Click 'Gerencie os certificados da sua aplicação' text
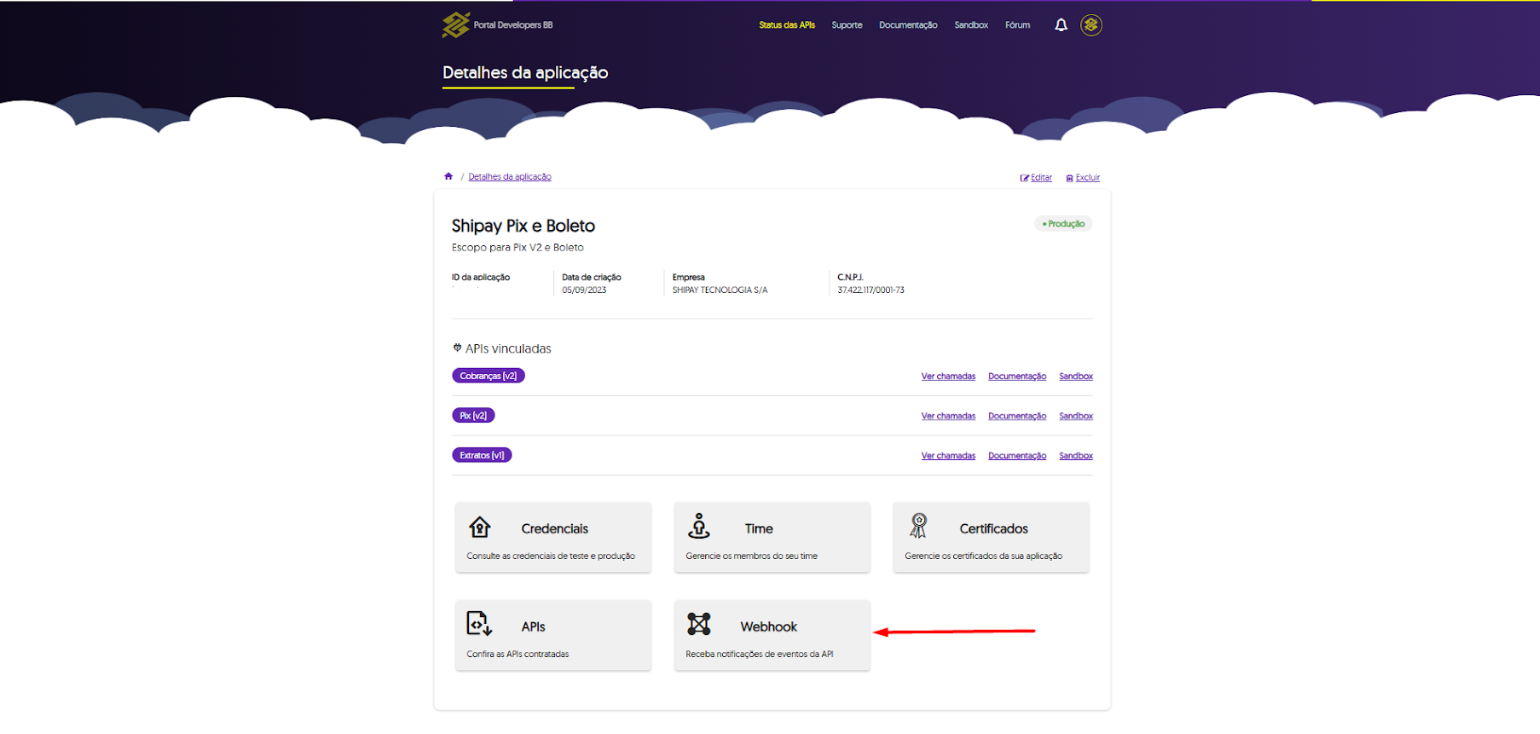The height and width of the screenshot is (734, 1540). pos(984,556)
